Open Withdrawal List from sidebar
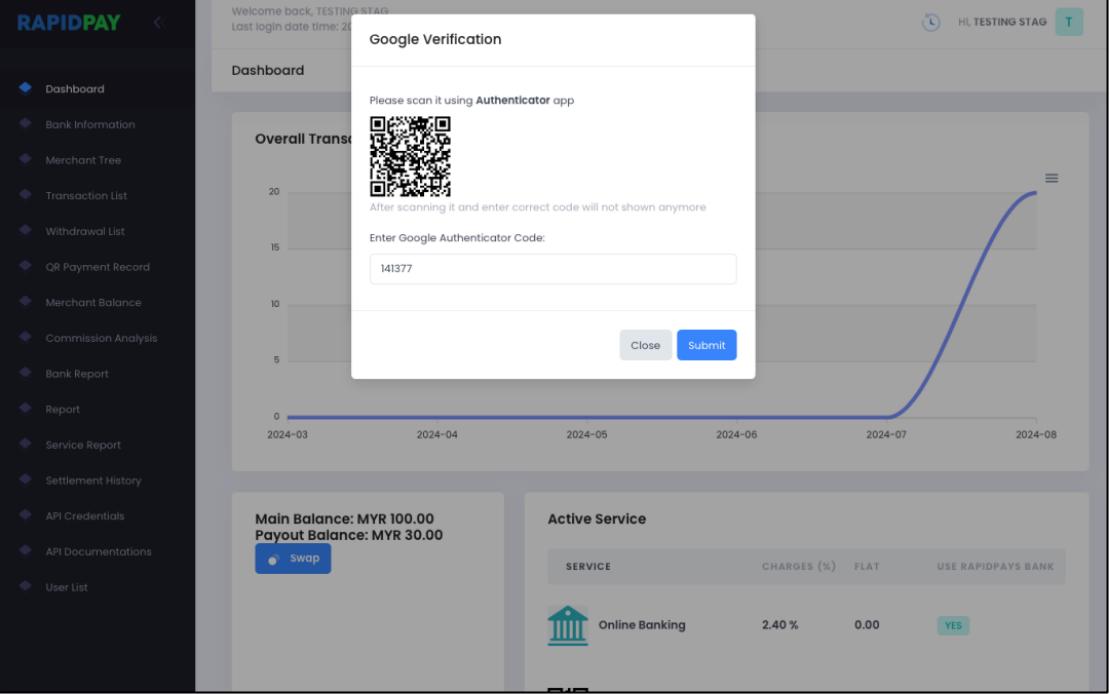This screenshot has width=1110, height=694. [x=83, y=231]
